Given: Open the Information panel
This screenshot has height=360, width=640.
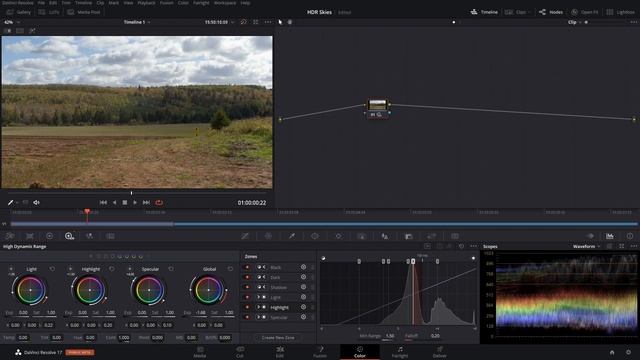Looking at the screenshot, I should 630,236.
